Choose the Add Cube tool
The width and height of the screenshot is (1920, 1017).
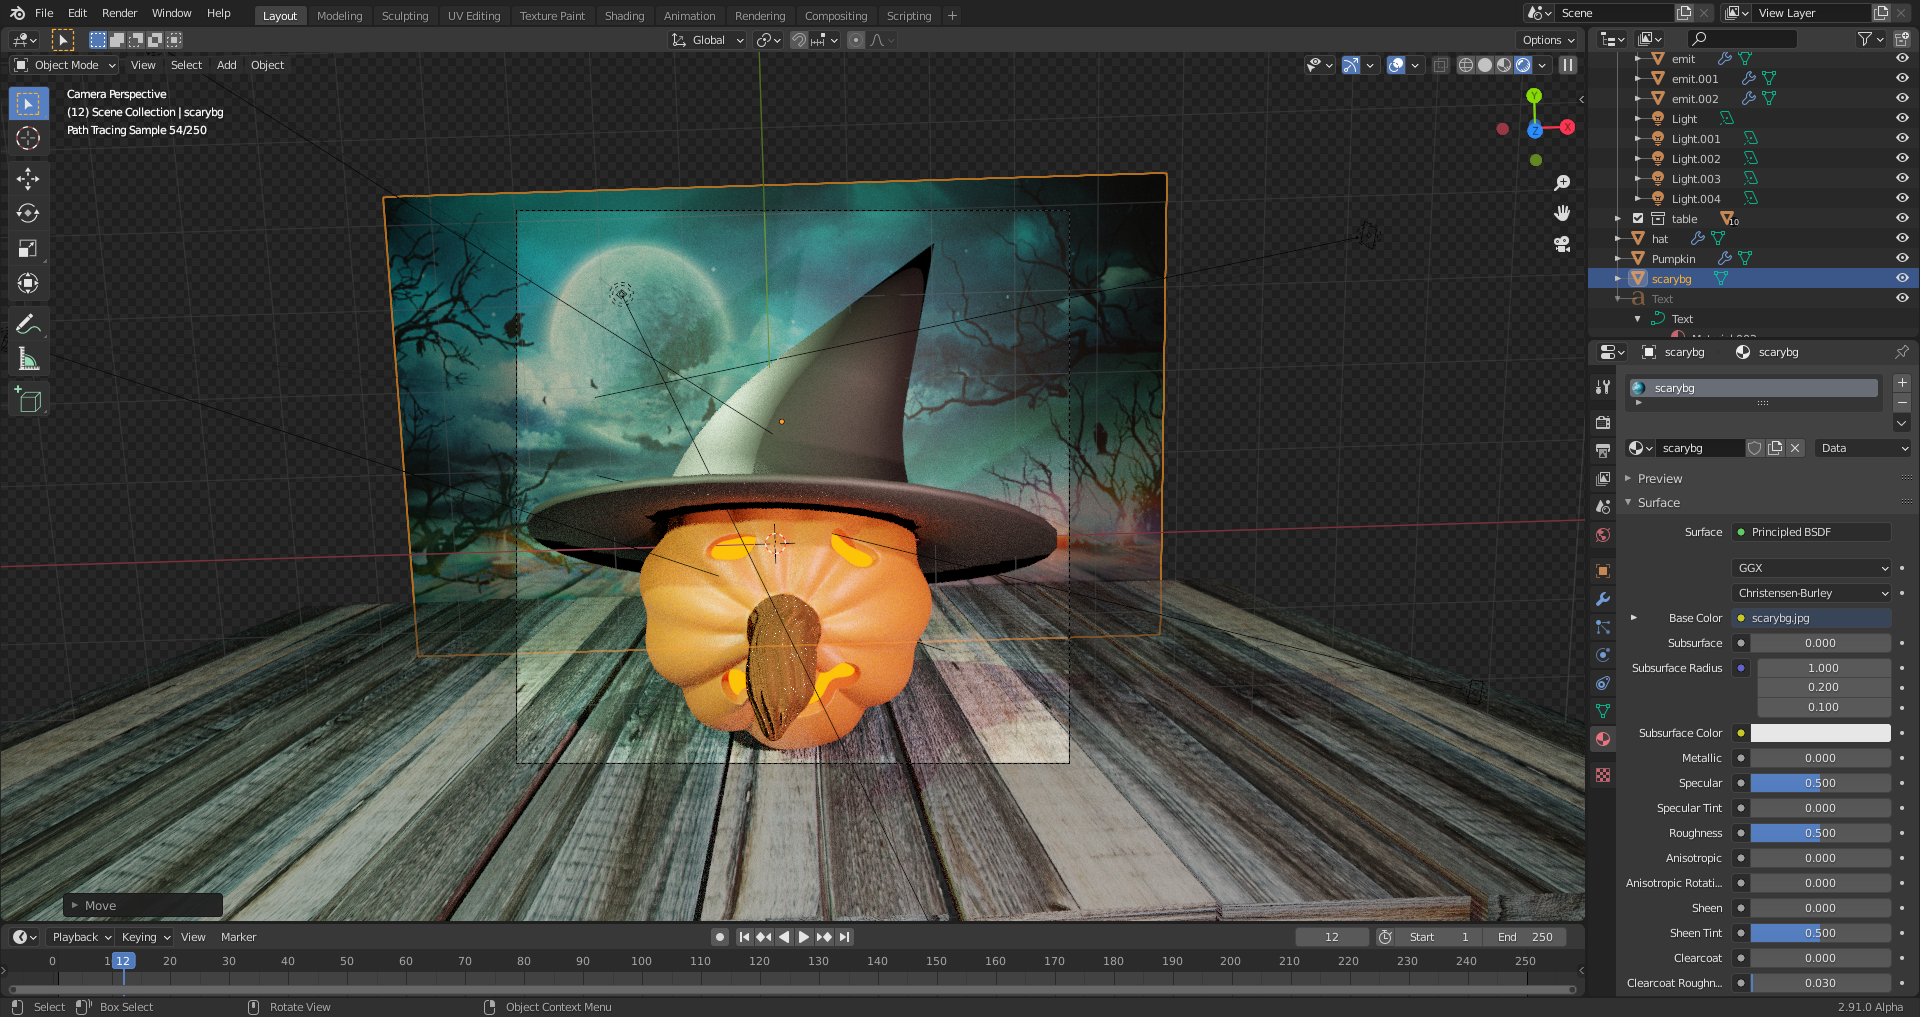click(x=28, y=400)
